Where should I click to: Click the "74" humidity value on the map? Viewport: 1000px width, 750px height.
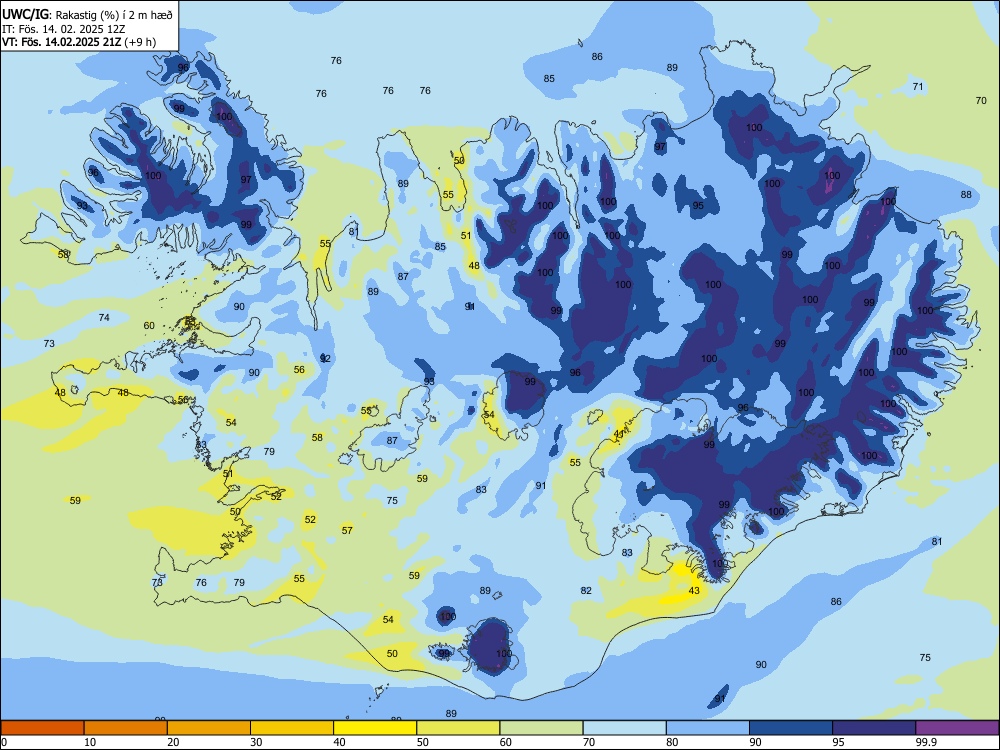pos(104,317)
